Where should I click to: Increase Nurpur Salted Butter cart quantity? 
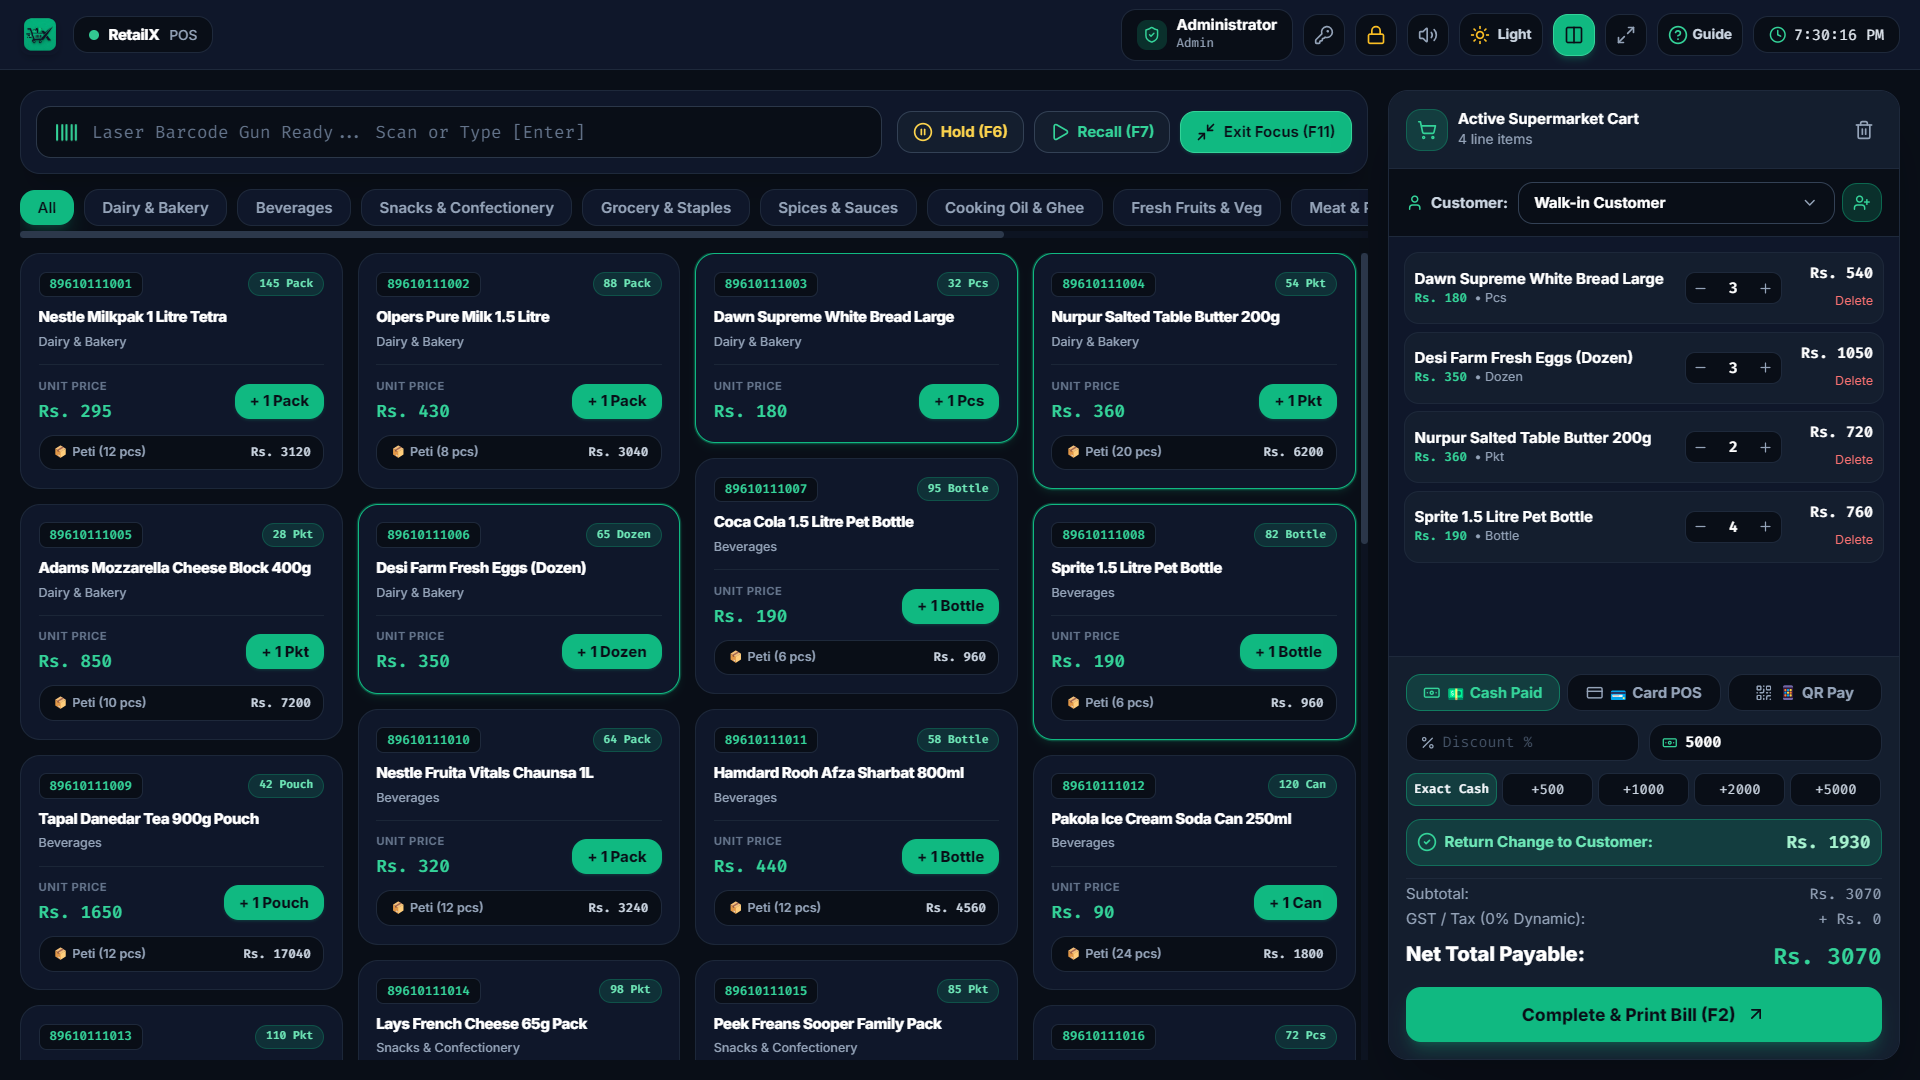click(x=1766, y=448)
